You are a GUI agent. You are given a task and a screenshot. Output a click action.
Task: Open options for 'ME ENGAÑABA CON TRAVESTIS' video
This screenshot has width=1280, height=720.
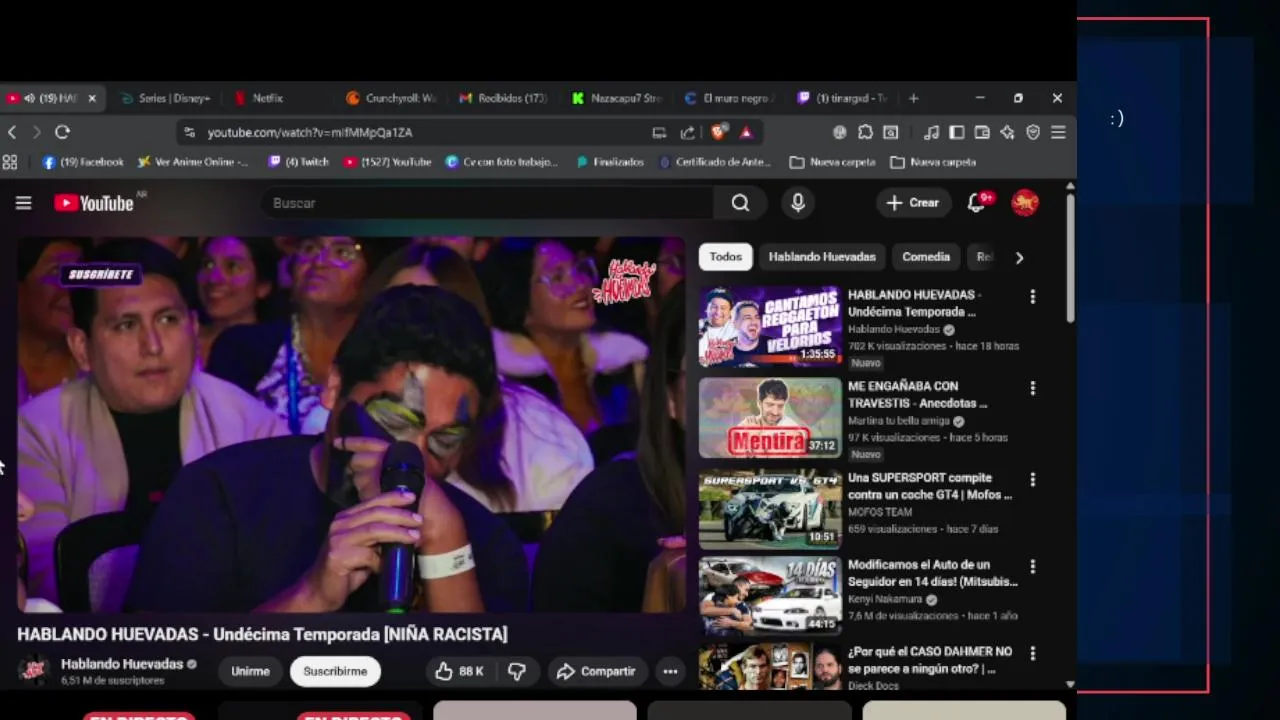click(x=1033, y=388)
